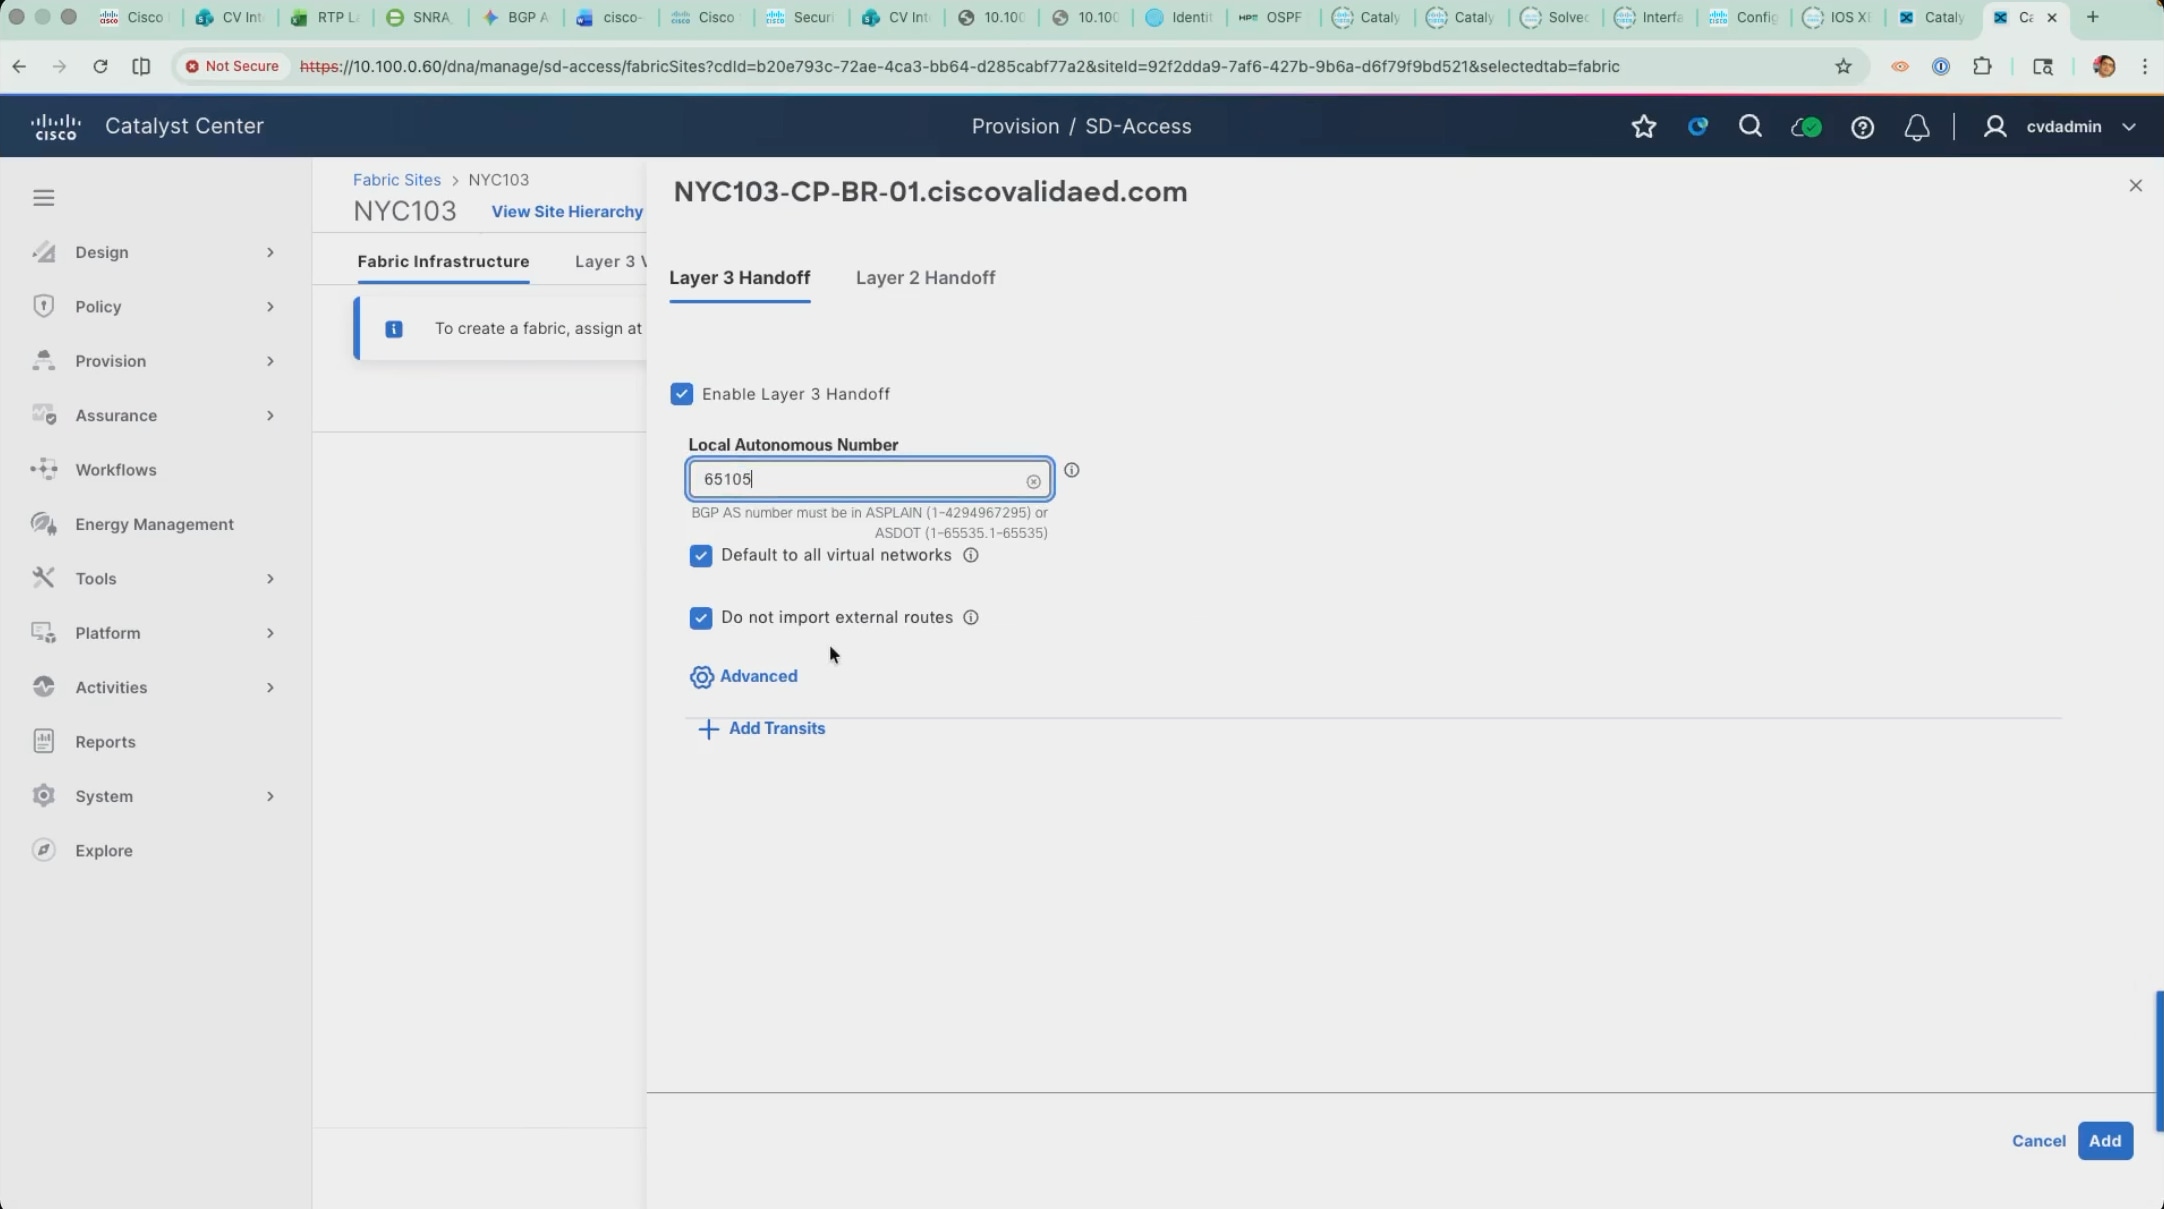2164x1209 pixels.
Task: Expand the Activities menu chevron
Action: point(270,687)
